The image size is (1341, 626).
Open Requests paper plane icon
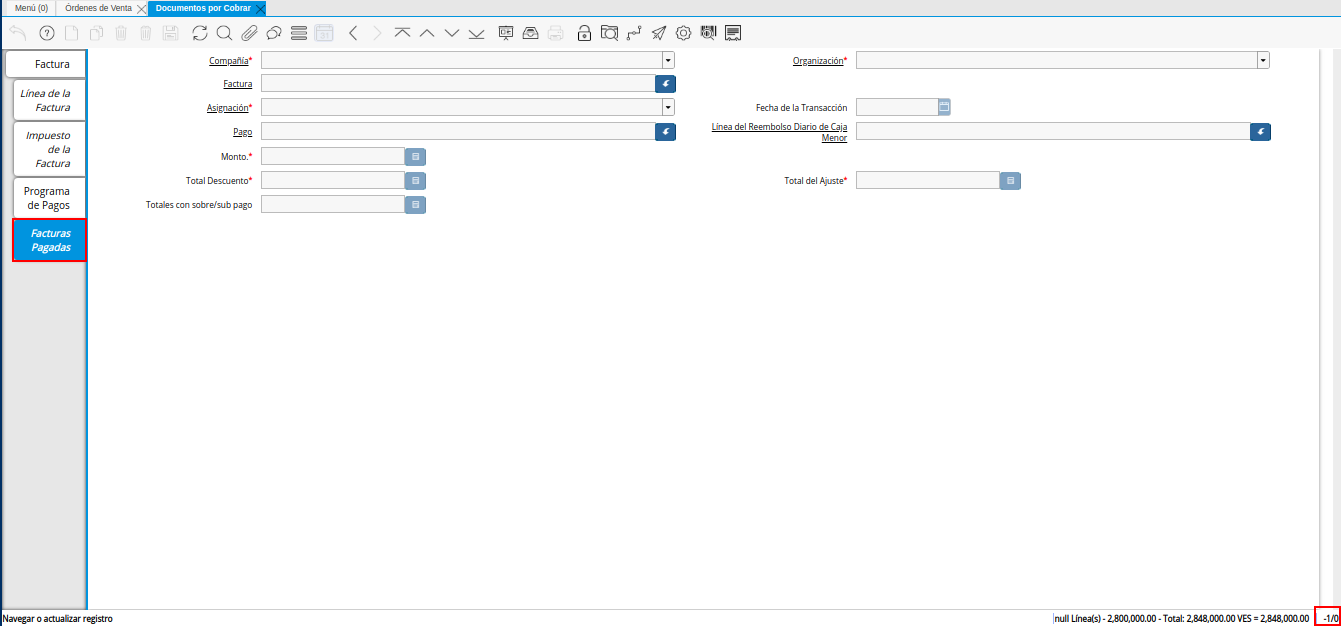coord(658,33)
